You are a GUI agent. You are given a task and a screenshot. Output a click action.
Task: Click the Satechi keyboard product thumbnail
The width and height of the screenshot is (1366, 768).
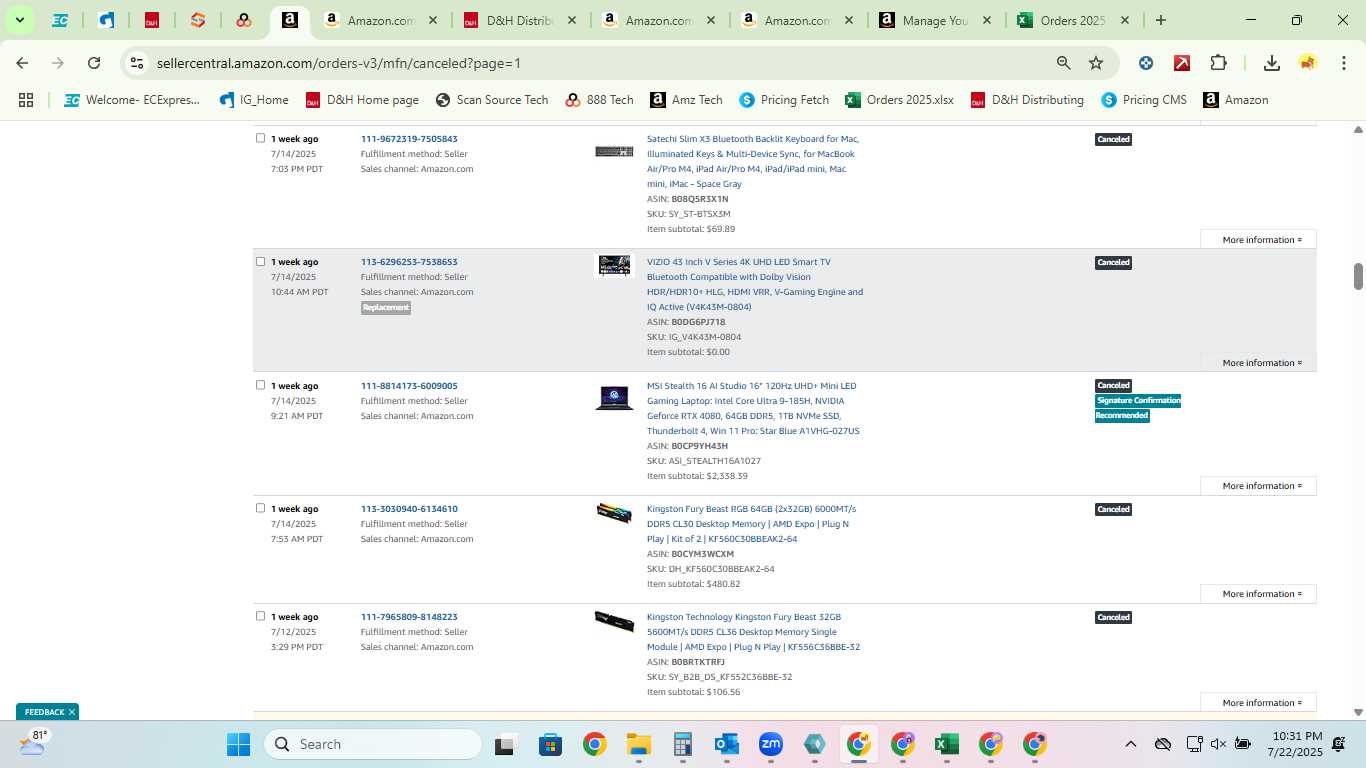pyautogui.click(x=614, y=151)
